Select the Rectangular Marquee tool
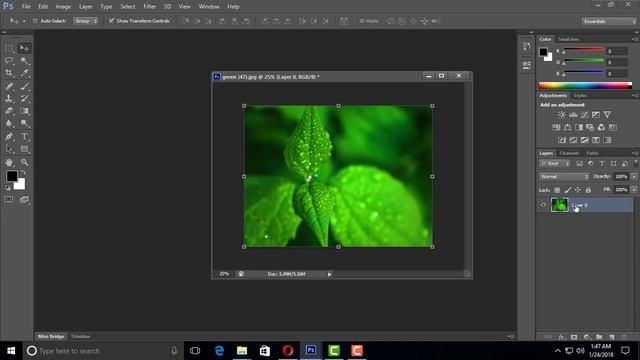Image resolution: width=640 pixels, height=360 pixels. tap(9, 48)
